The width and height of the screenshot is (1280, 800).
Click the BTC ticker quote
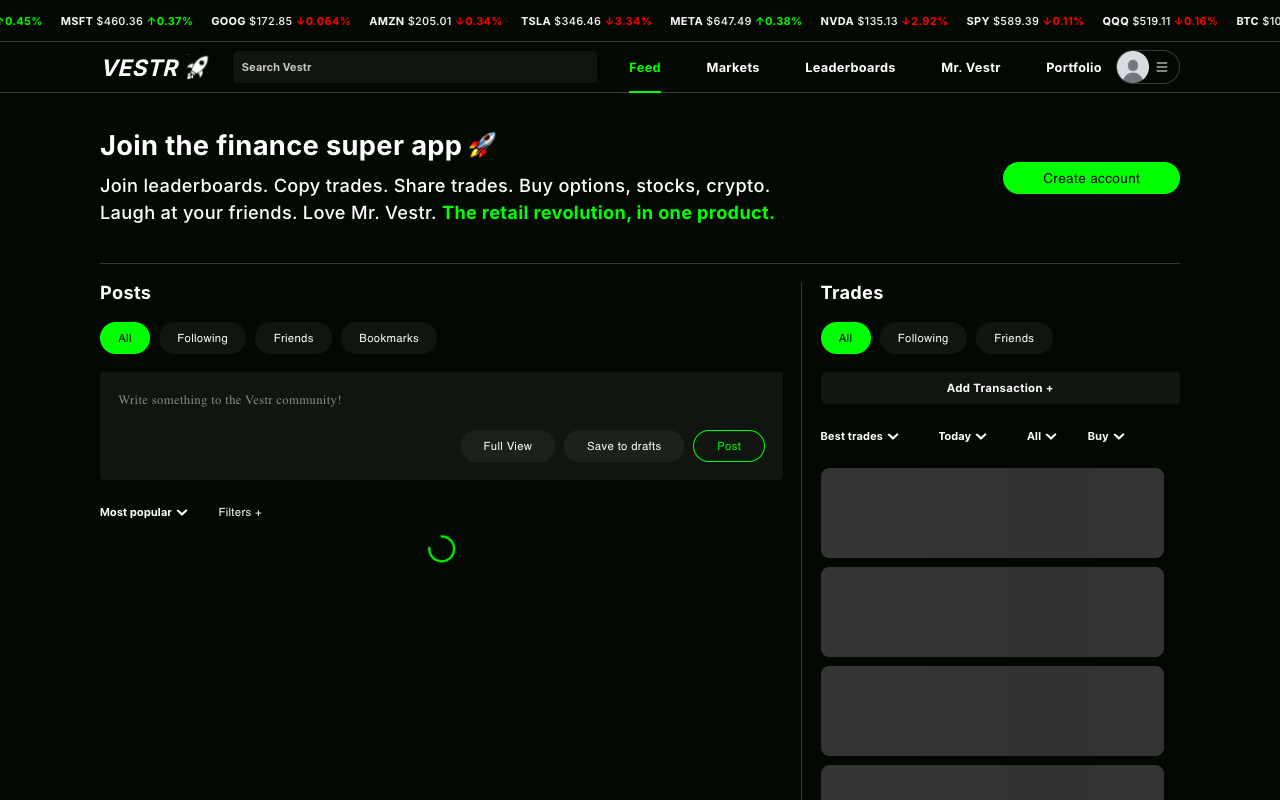point(1257,21)
